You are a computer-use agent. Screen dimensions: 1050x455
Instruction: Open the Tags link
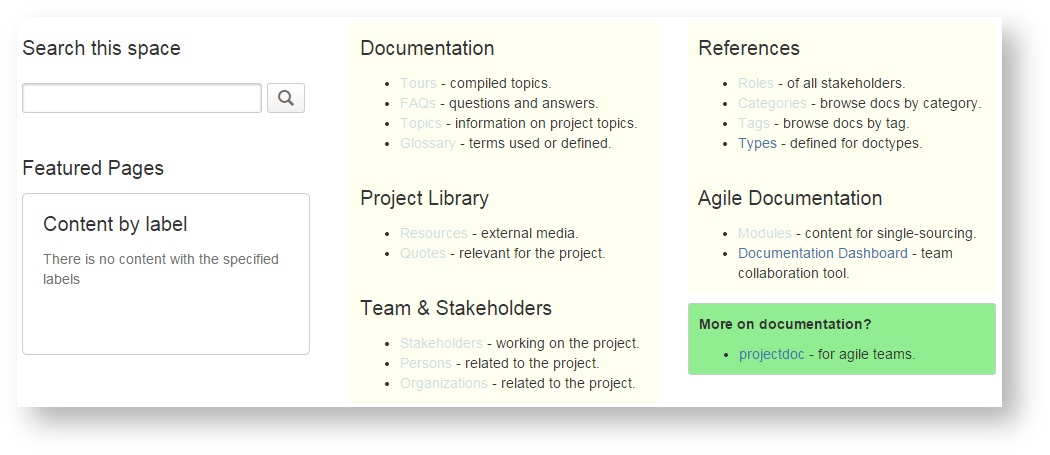click(754, 123)
